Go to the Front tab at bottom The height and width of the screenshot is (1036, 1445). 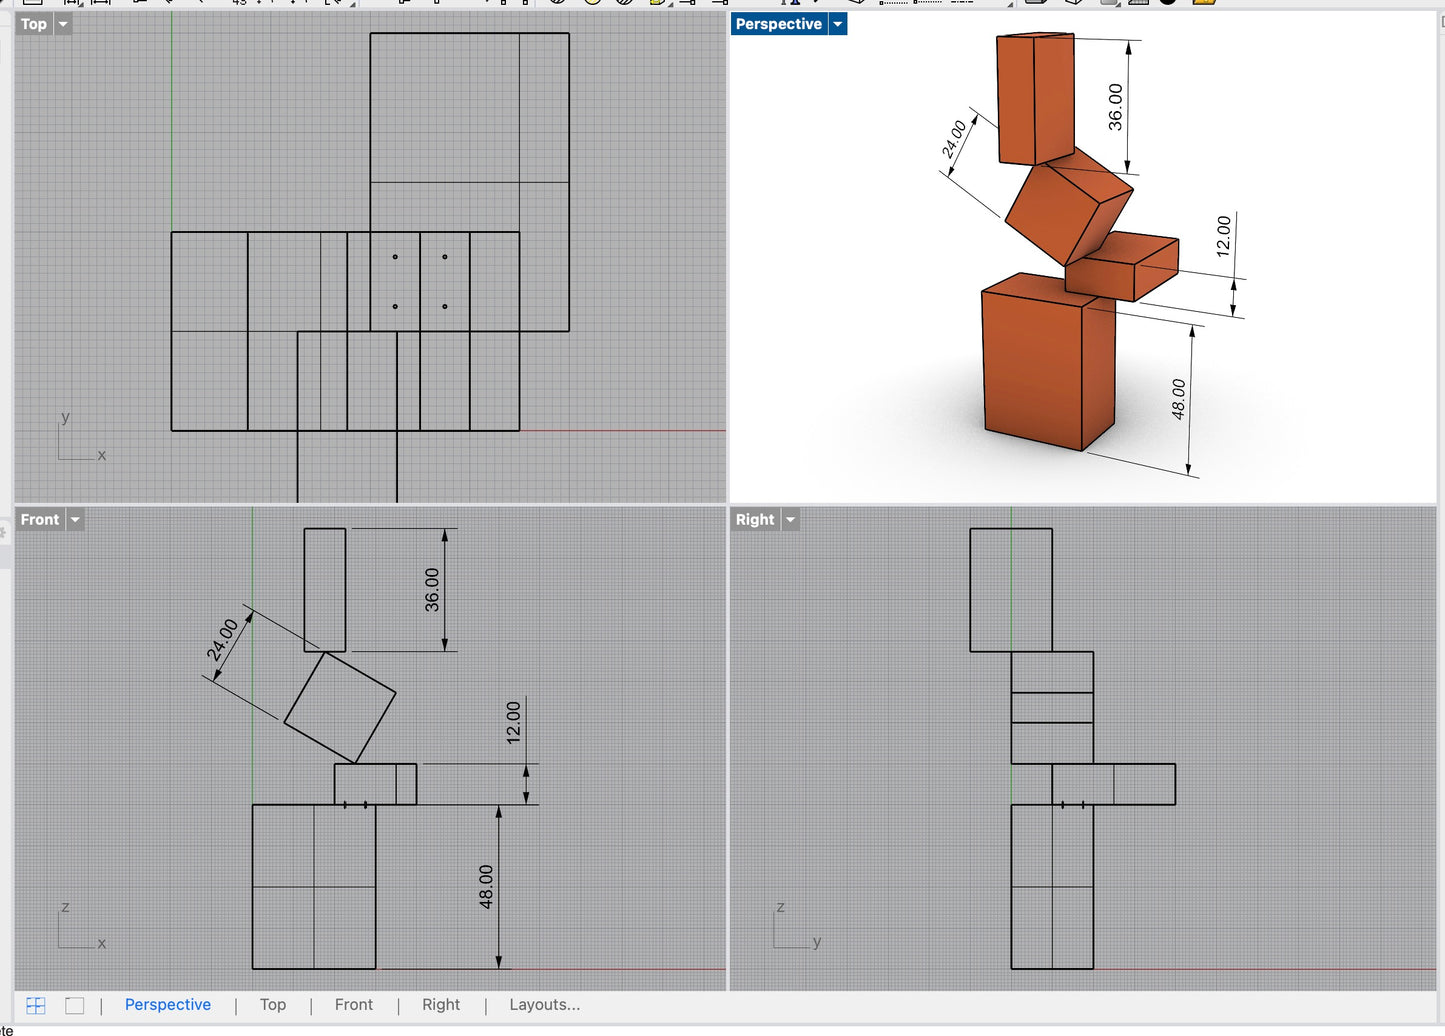tap(354, 1005)
